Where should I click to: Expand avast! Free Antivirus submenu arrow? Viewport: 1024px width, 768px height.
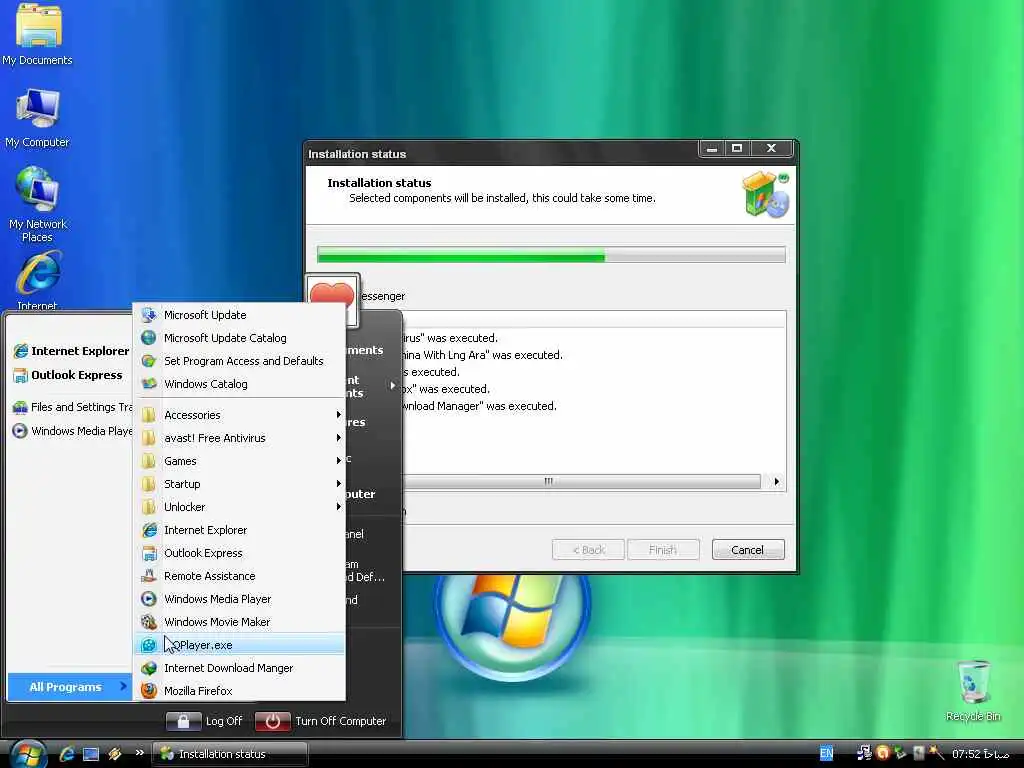point(338,438)
